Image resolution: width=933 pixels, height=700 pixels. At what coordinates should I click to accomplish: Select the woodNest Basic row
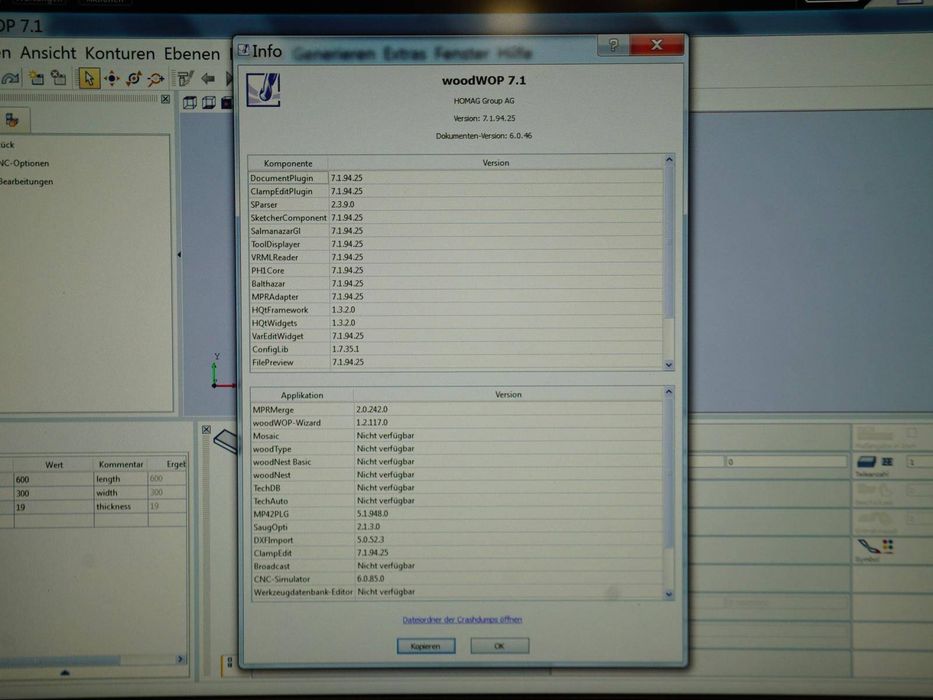pos(457,461)
